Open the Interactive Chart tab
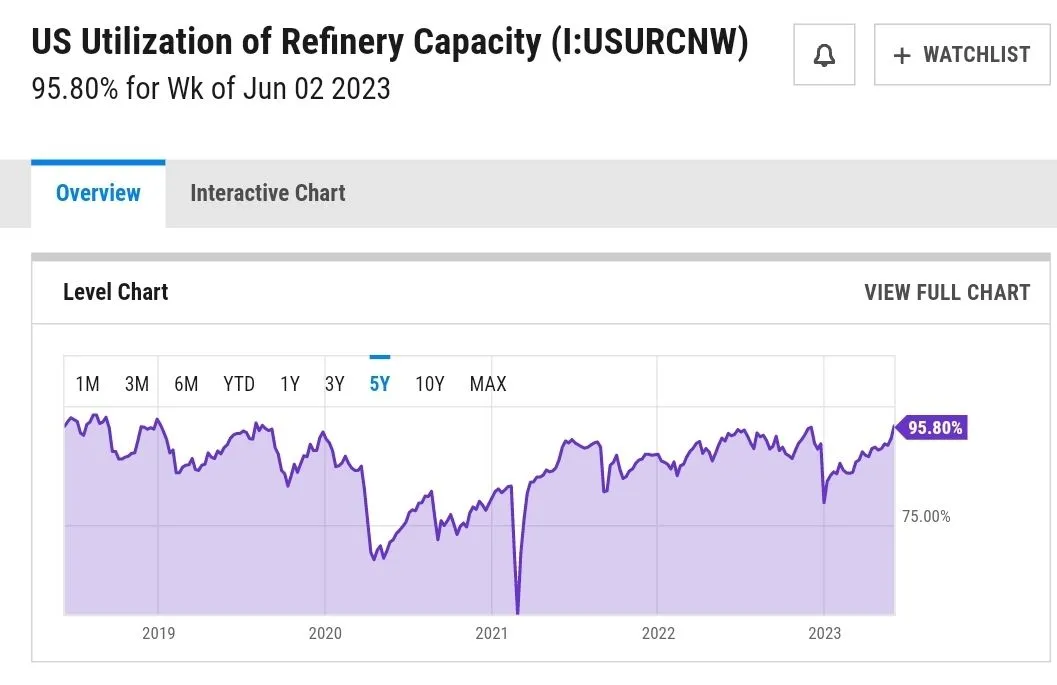Screen dimensions: 1057x685 267,193
